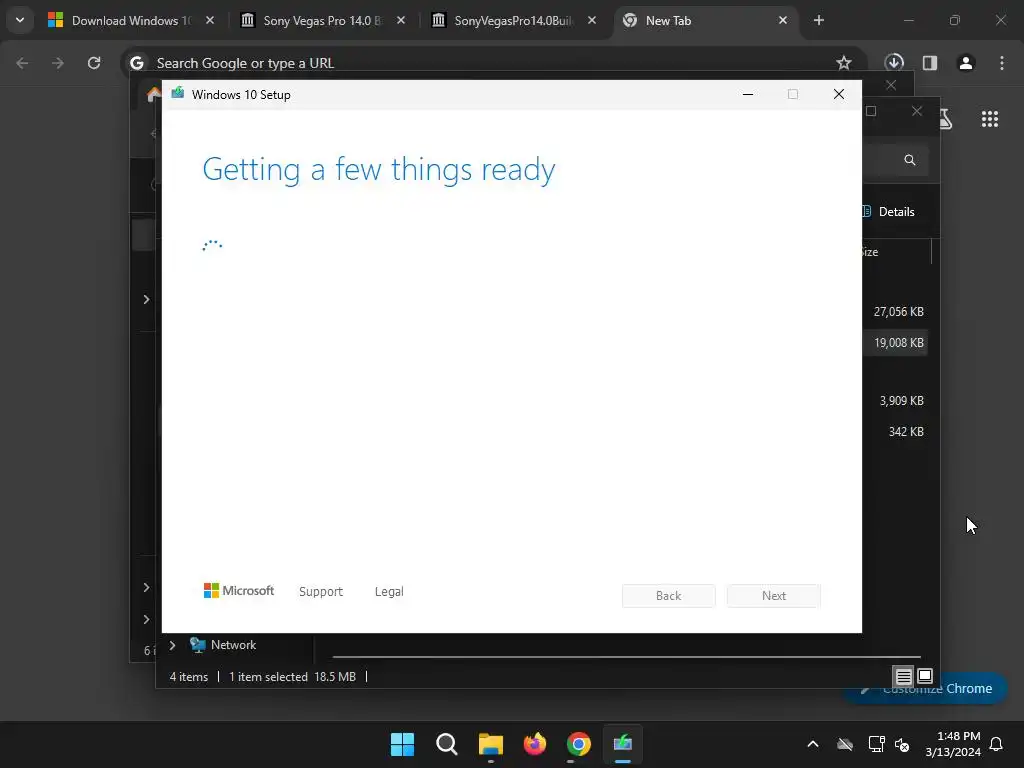Open Windows Start menu on taskbar

(x=402, y=744)
